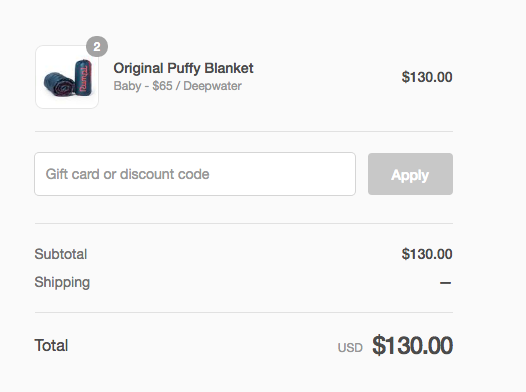This screenshot has width=526, height=392.
Task: Click the divider line below the product row
Action: click(244, 131)
